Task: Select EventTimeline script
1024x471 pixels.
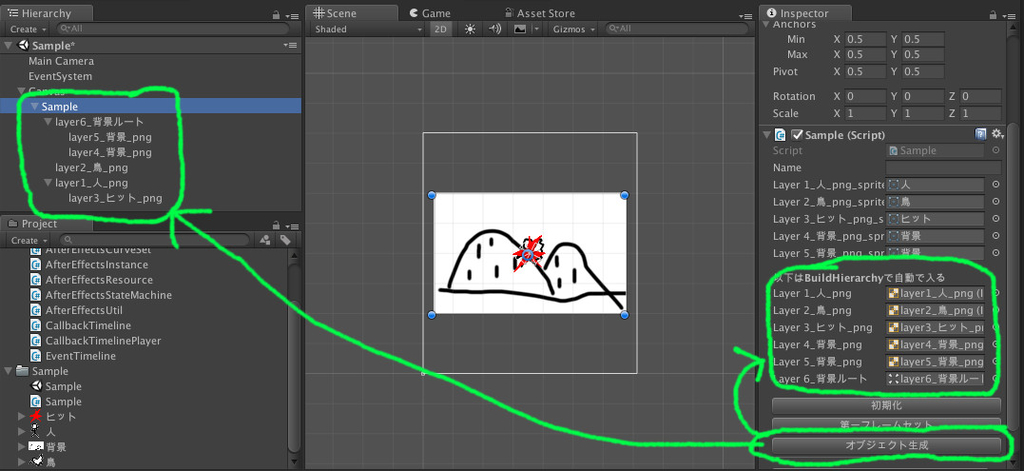Action: [81, 356]
